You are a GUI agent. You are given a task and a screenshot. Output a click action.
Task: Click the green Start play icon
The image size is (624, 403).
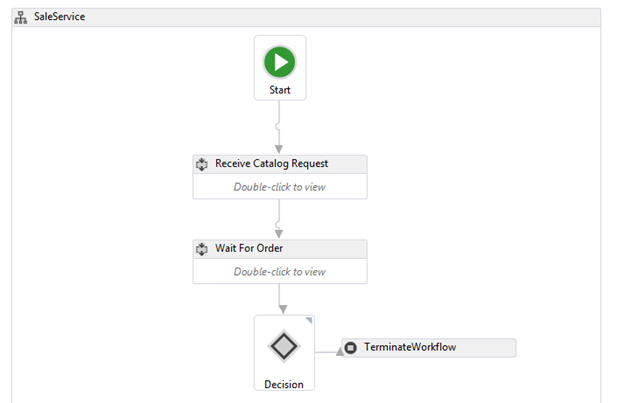coord(279,62)
